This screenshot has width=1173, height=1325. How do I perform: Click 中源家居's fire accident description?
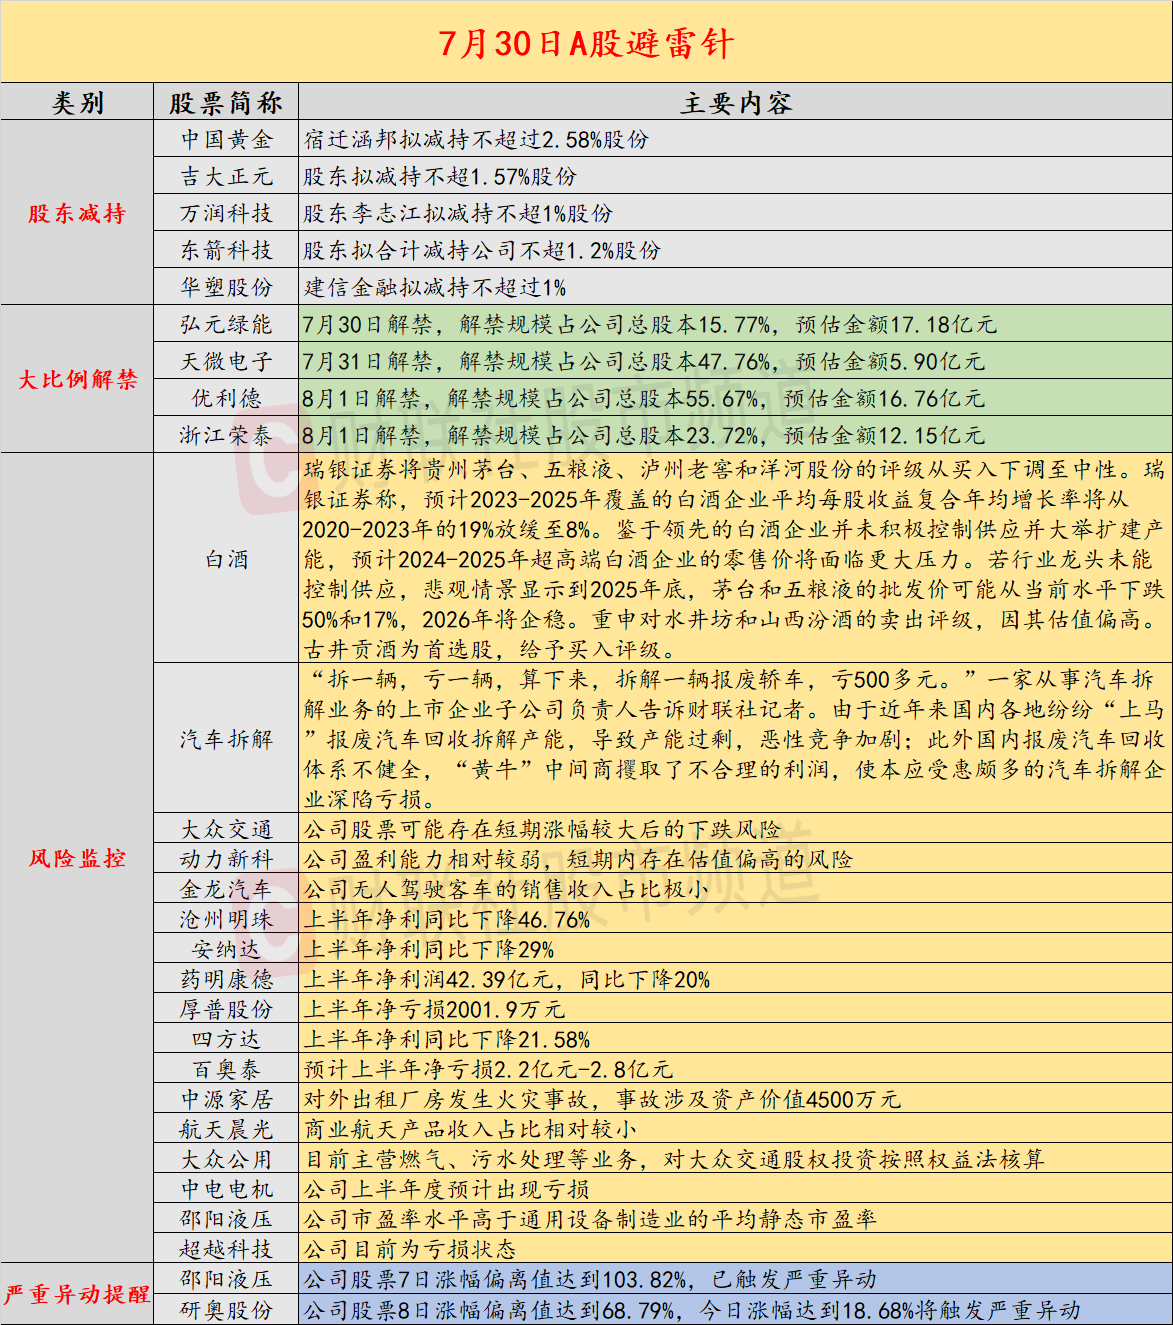coord(602,1099)
